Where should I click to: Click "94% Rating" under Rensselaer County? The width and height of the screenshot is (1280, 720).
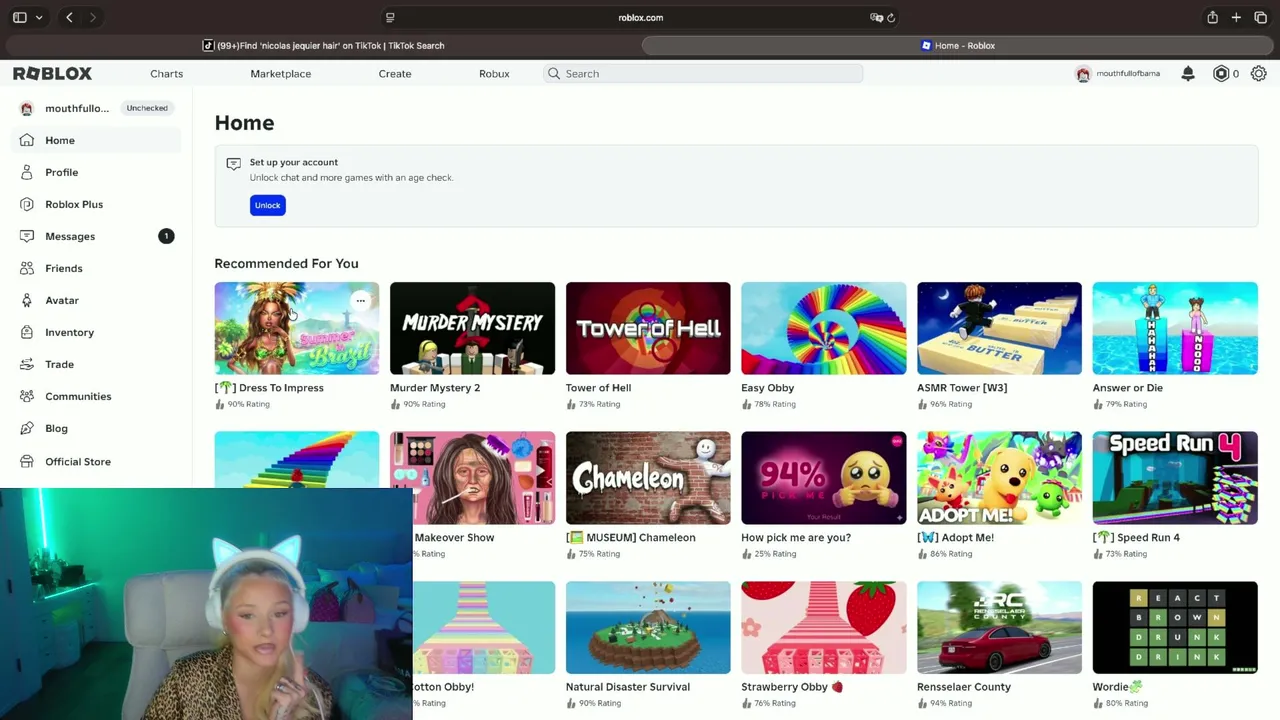pos(951,703)
